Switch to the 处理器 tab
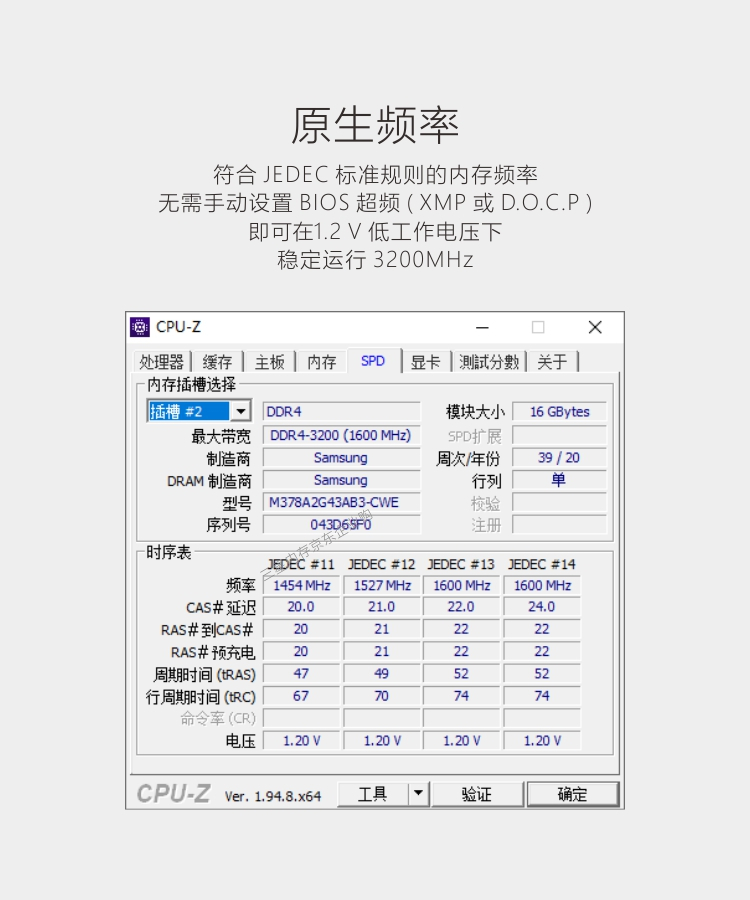 (x=161, y=362)
